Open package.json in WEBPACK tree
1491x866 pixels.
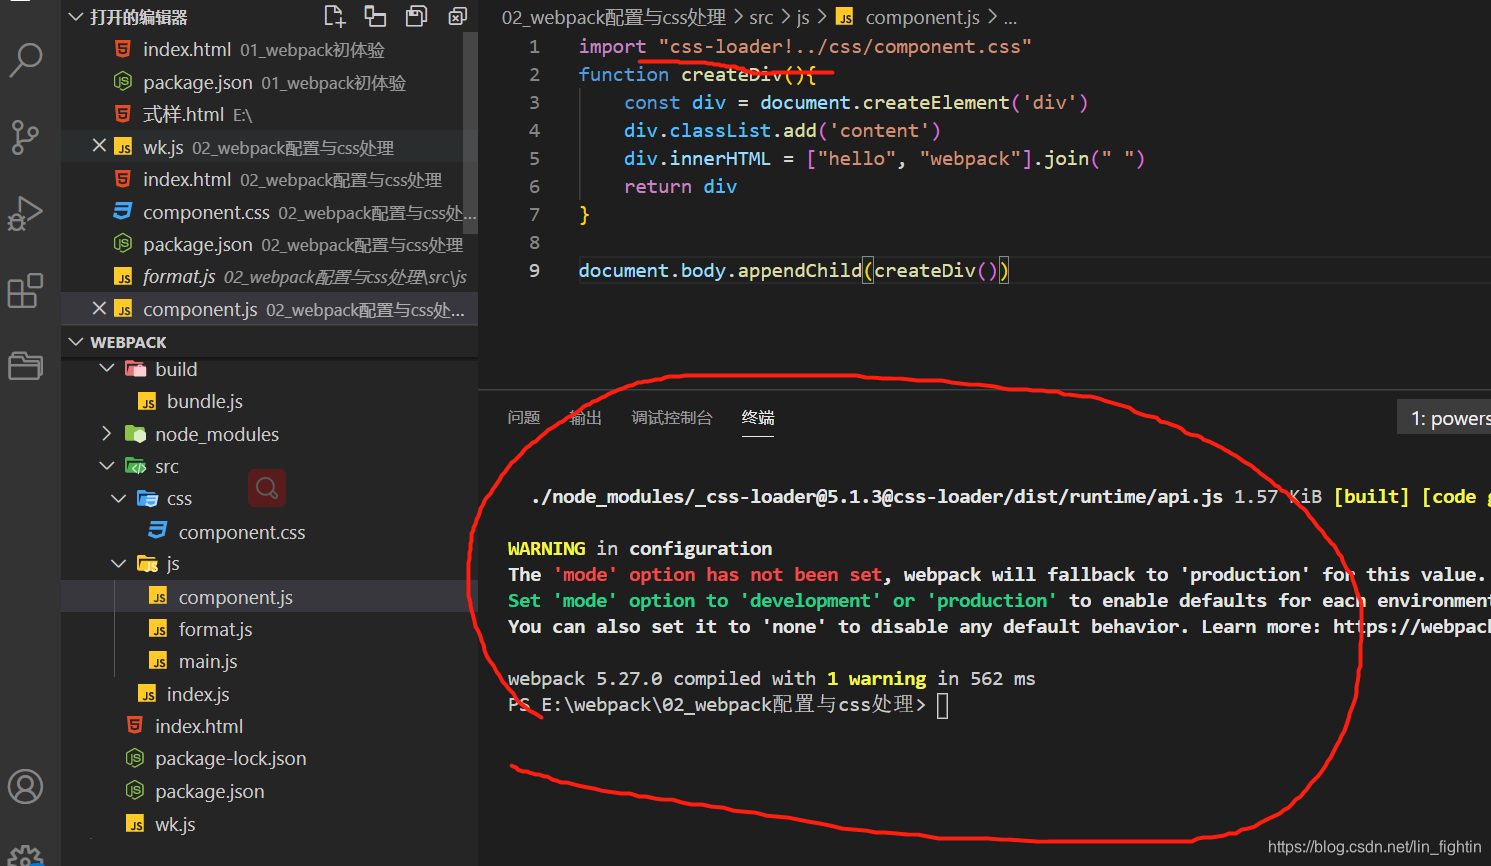(x=210, y=791)
